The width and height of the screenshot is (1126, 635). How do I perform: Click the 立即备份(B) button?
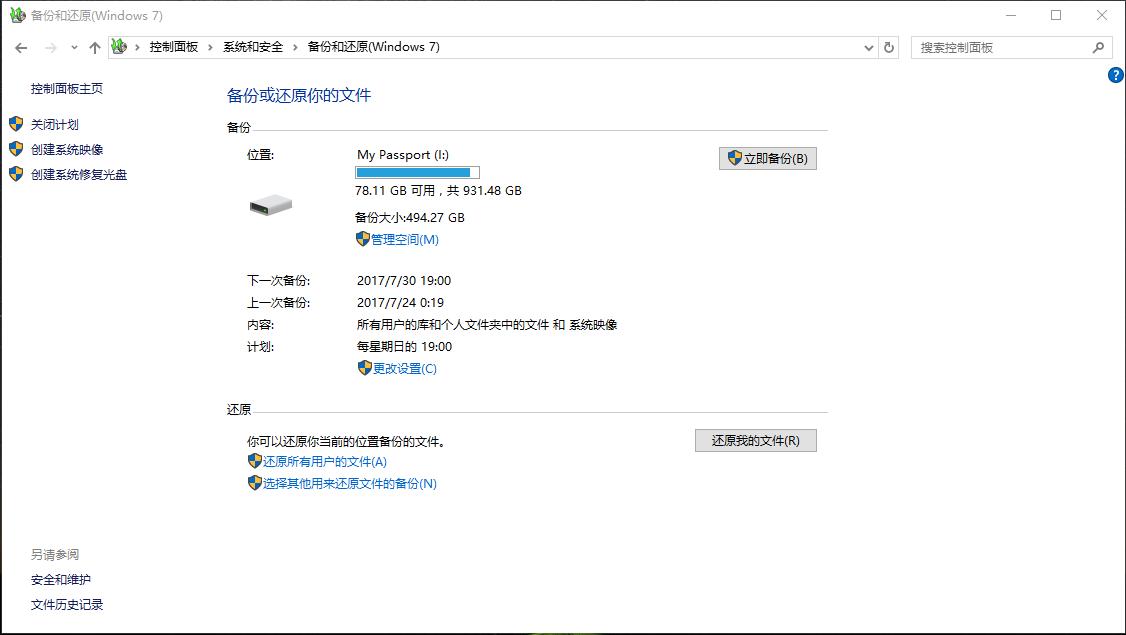pyautogui.click(x=767, y=158)
